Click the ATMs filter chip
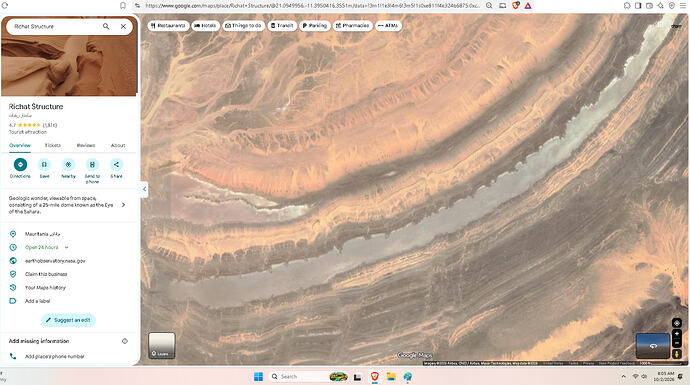The image size is (690, 385). (388, 26)
